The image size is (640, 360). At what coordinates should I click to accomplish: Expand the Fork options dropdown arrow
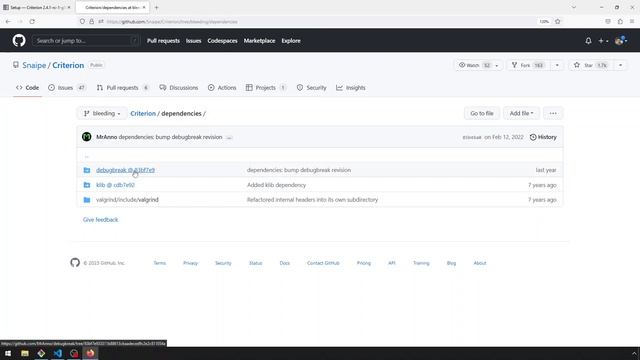557,65
